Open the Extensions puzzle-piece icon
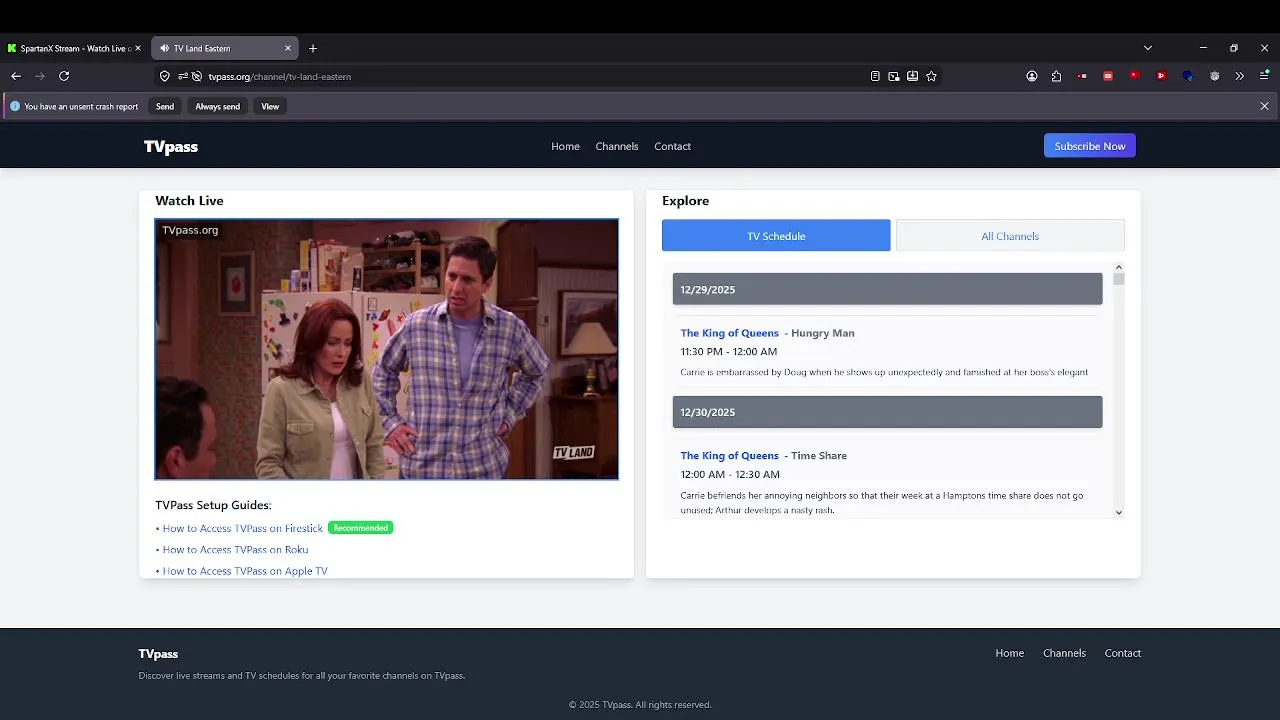Image resolution: width=1280 pixels, height=720 pixels. coord(1056,76)
